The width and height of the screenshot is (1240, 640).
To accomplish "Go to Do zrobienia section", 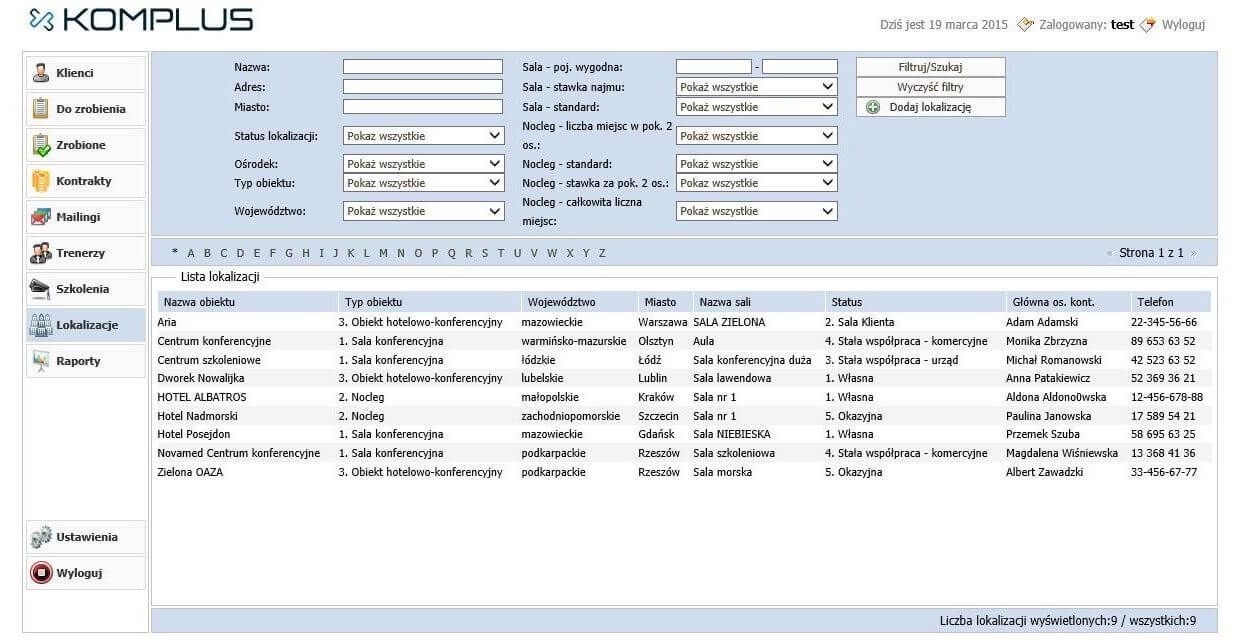I will click(x=86, y=109).
